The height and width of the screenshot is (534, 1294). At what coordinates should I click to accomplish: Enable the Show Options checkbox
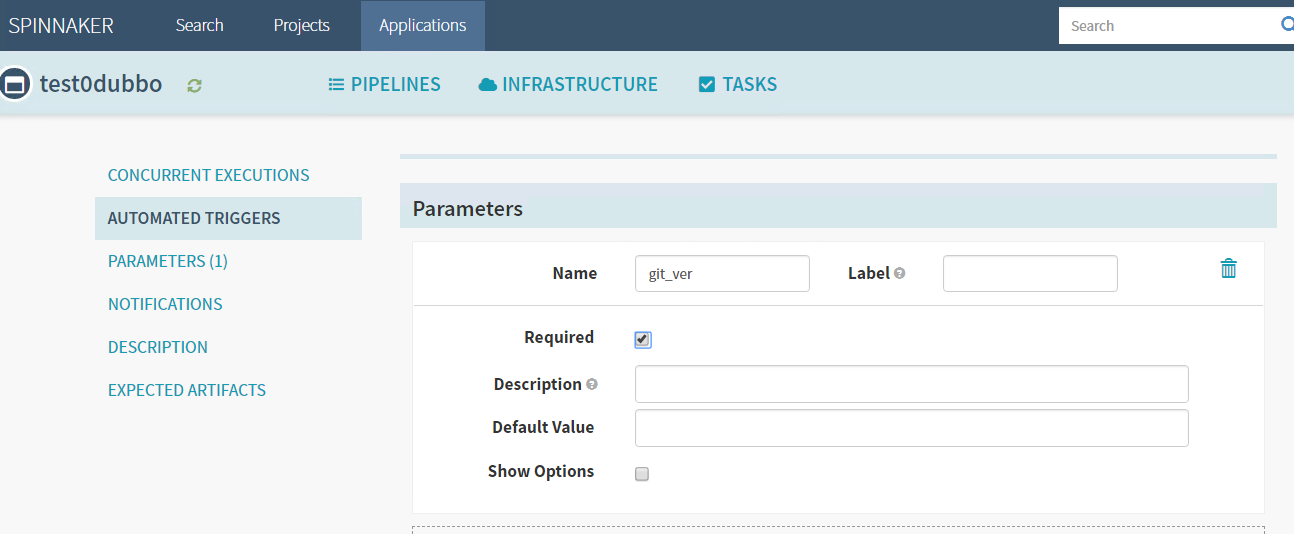pyautogui.click(x=642, y=474)
